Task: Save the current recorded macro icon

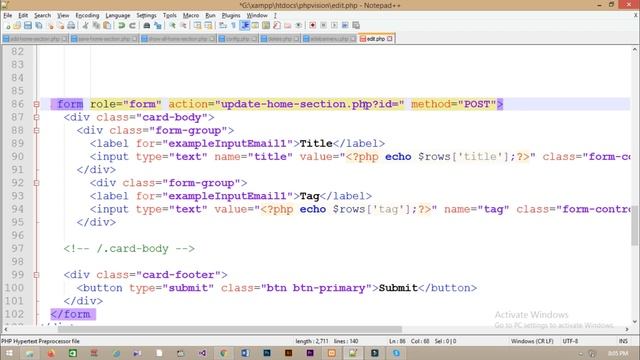Action: pyautogui.click(x=356, y=26)
